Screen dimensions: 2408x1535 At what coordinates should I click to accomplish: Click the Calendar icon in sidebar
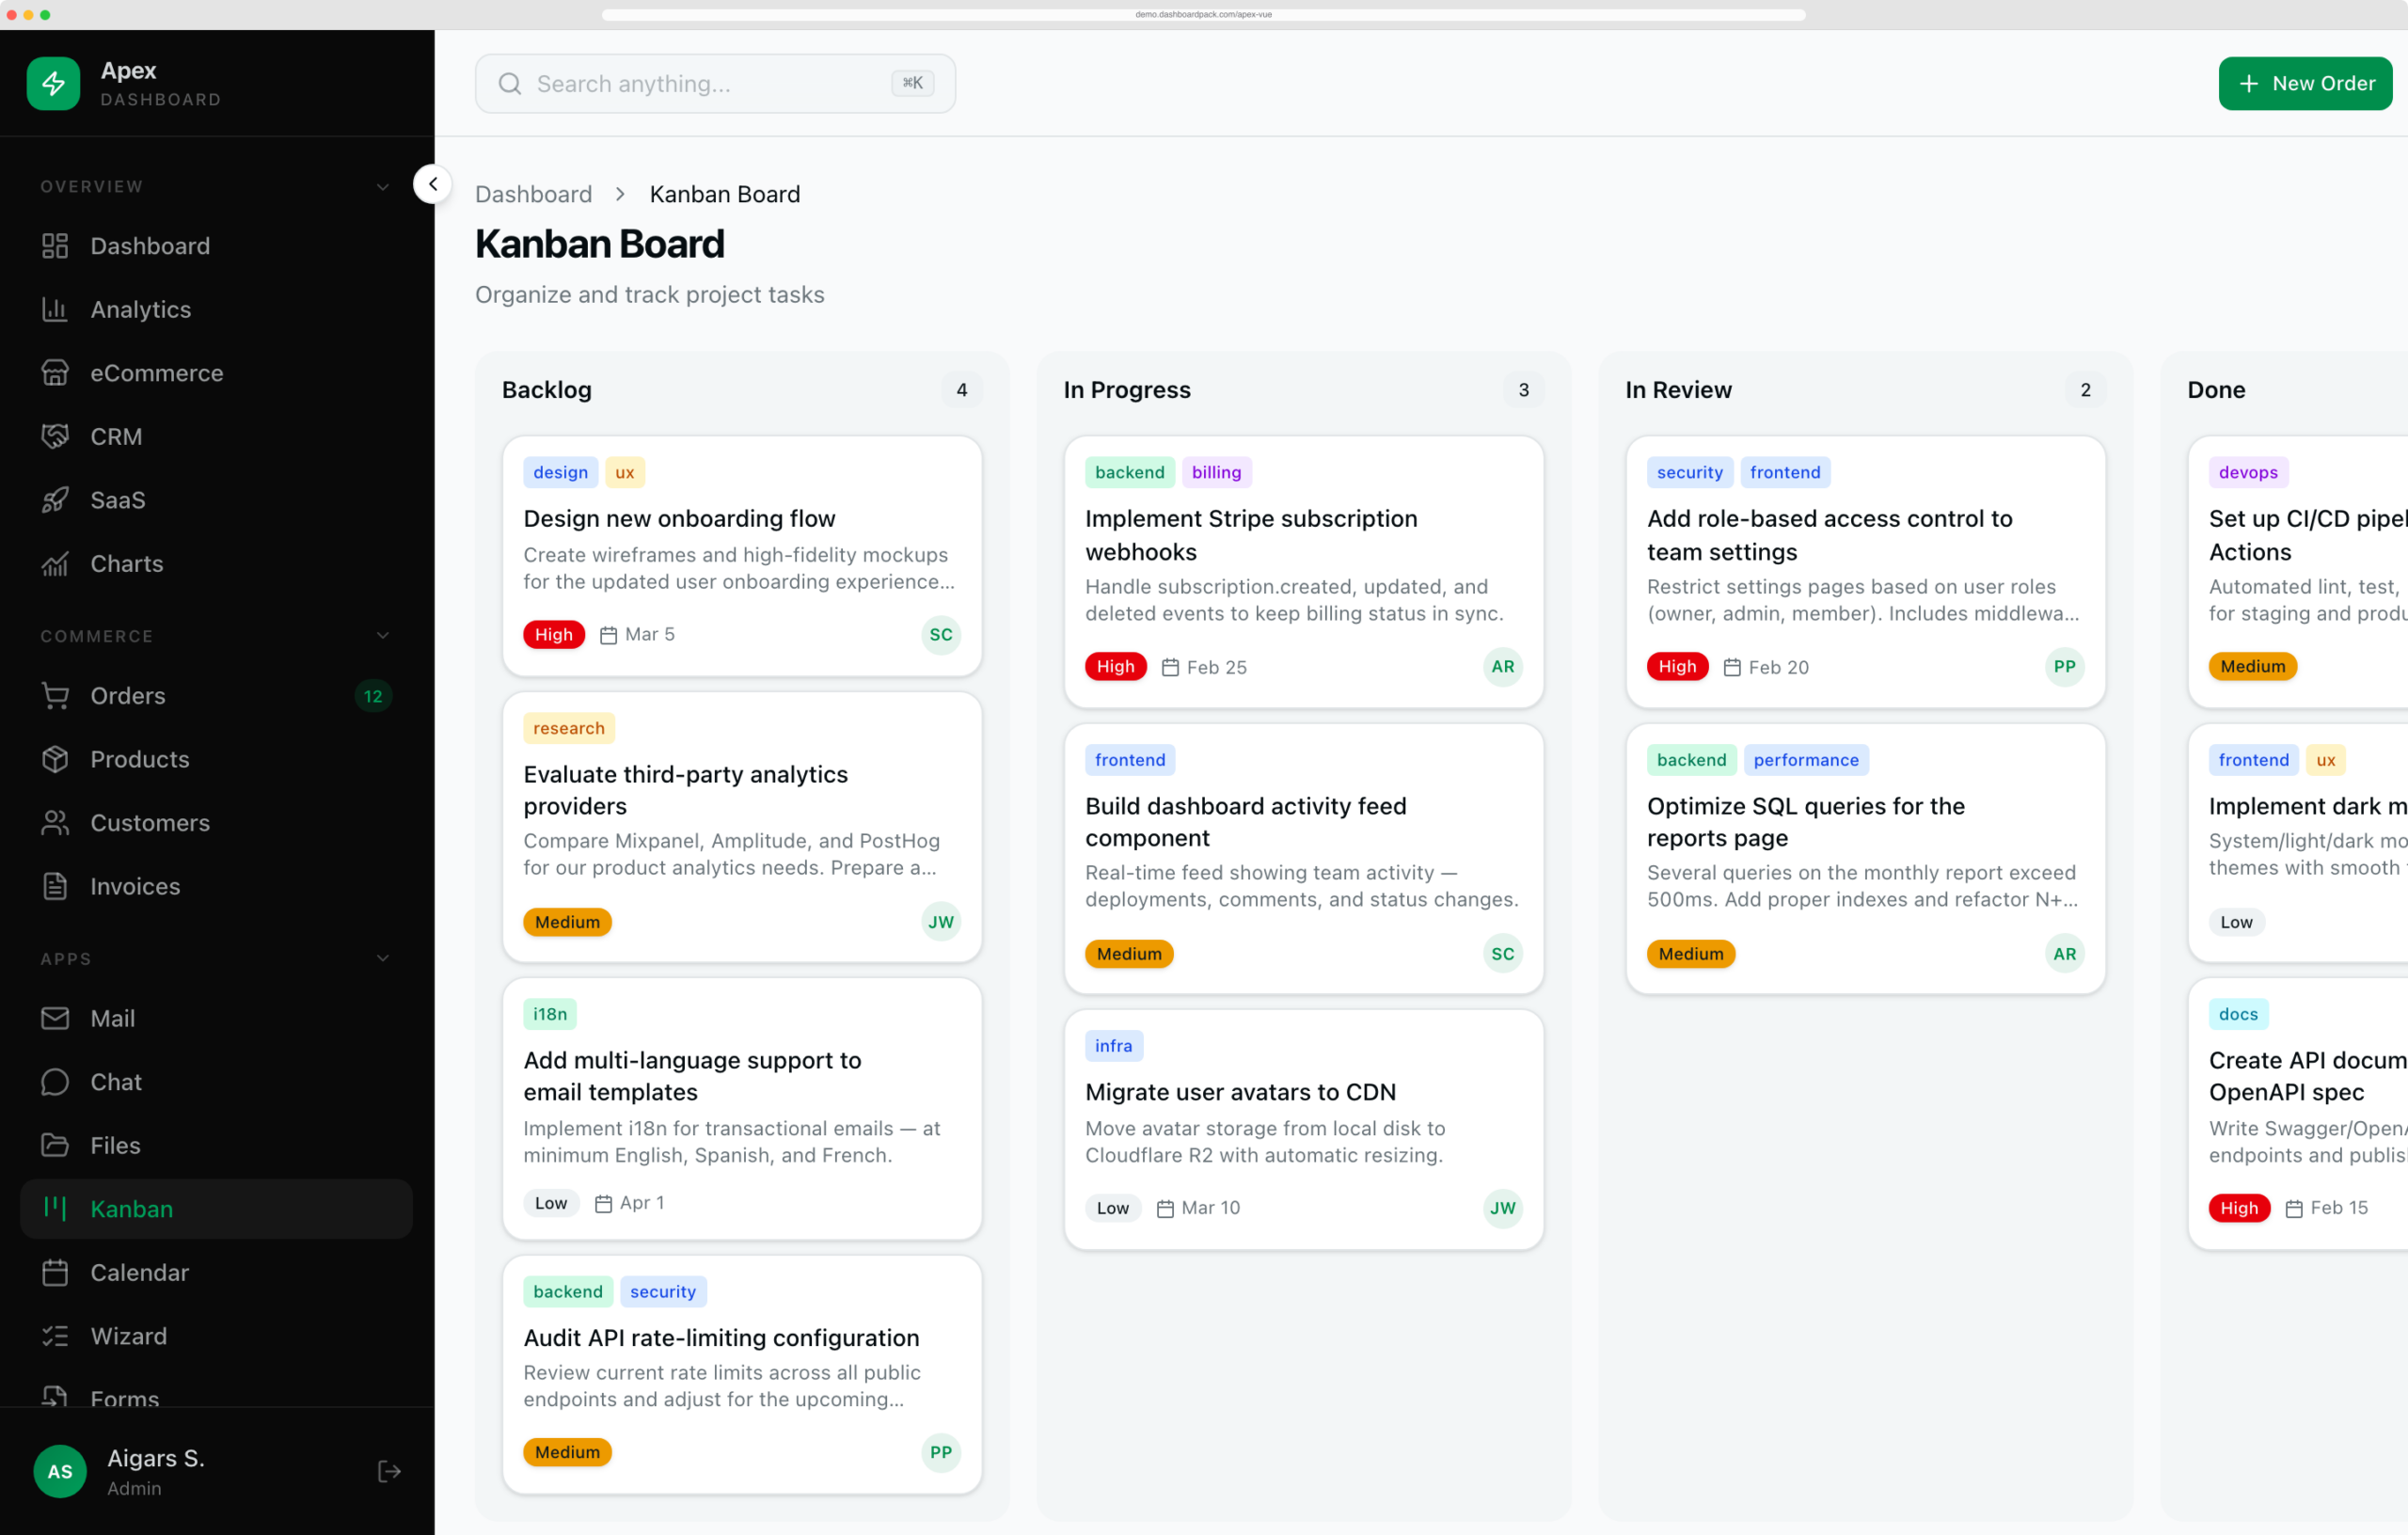[x=55, y=1272]
